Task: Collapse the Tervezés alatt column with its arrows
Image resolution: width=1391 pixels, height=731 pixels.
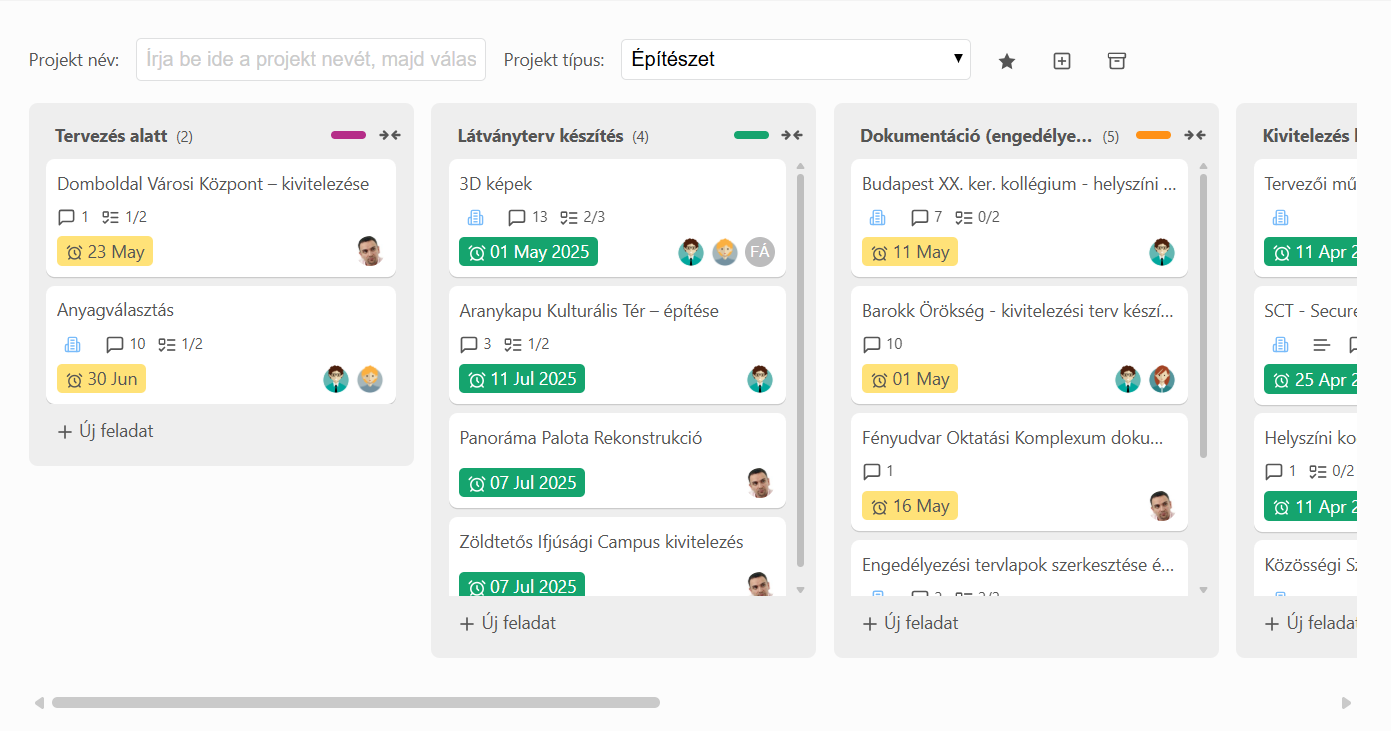Action: 390,134
